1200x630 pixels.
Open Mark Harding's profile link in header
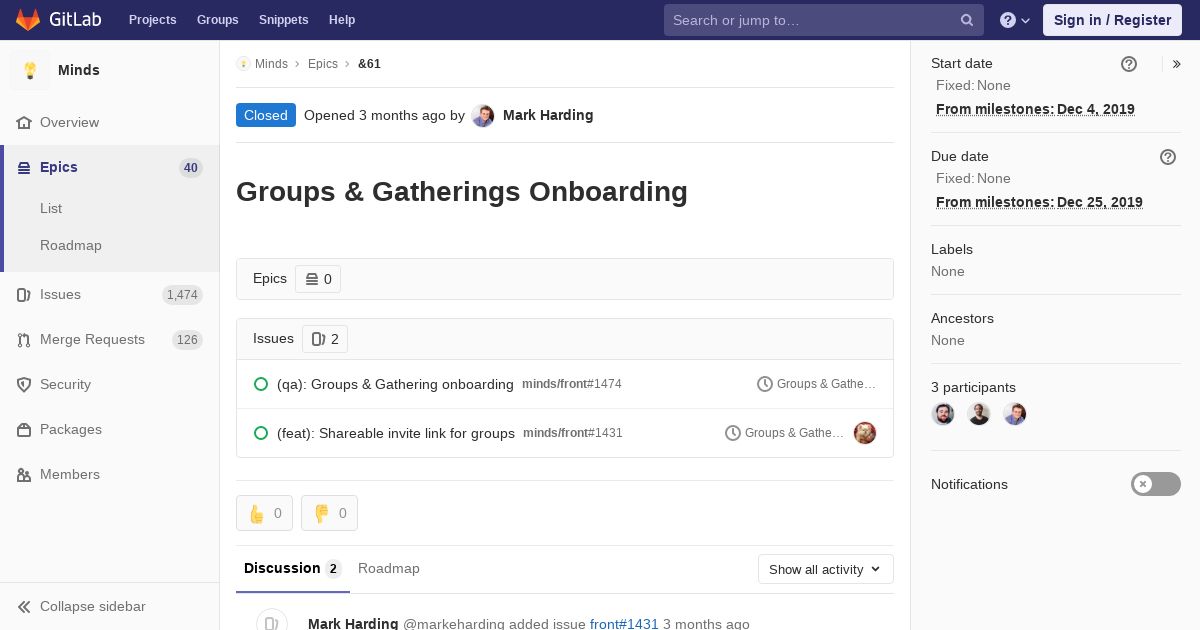pyautogui.click(x=548, y=115)
